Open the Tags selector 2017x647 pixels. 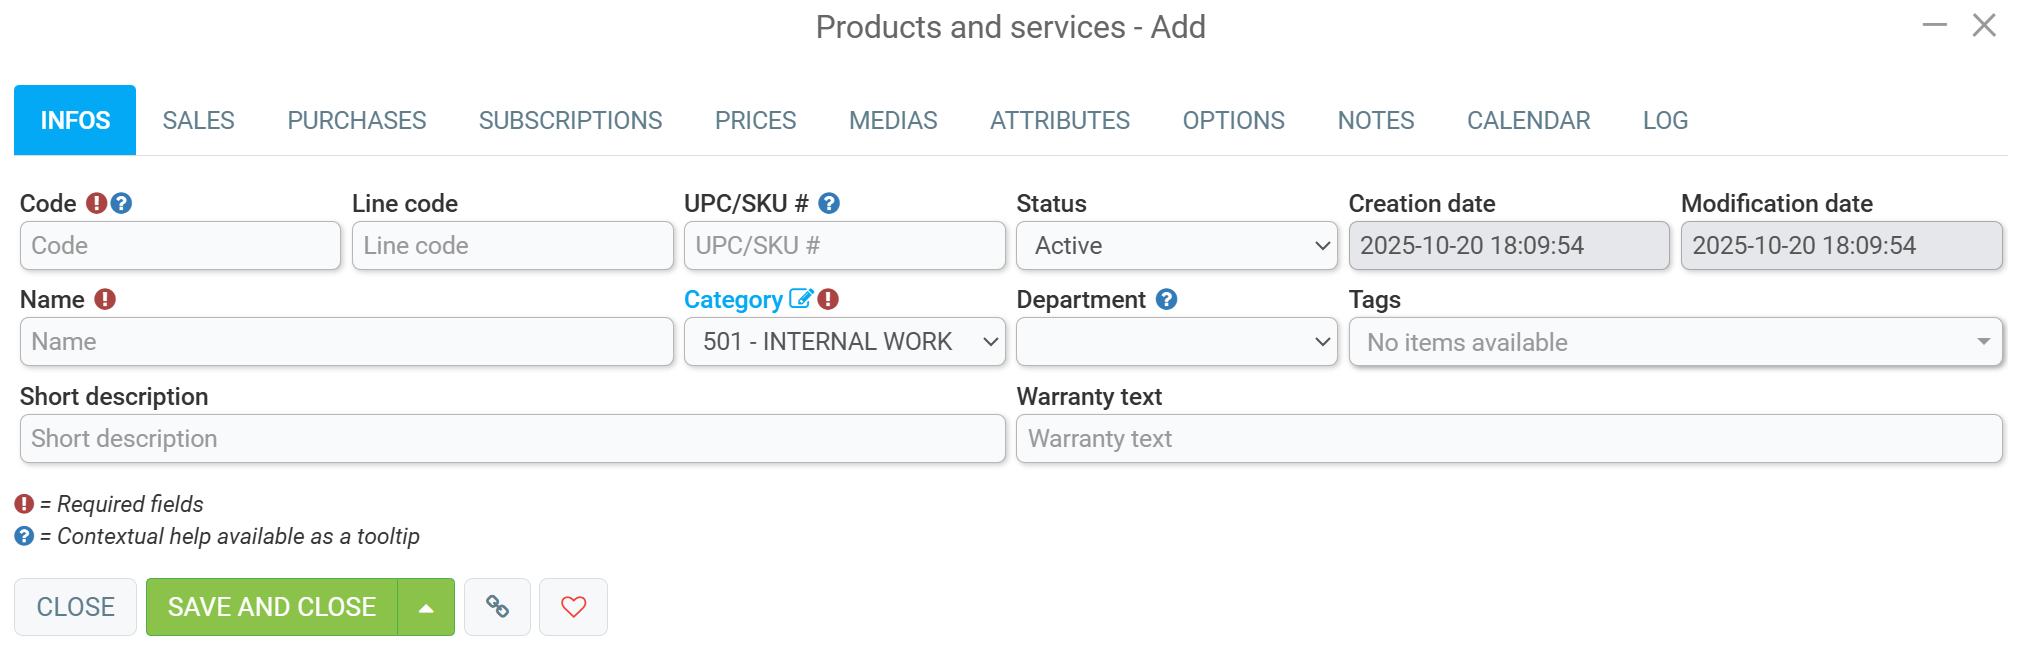tap(1675, 342)
